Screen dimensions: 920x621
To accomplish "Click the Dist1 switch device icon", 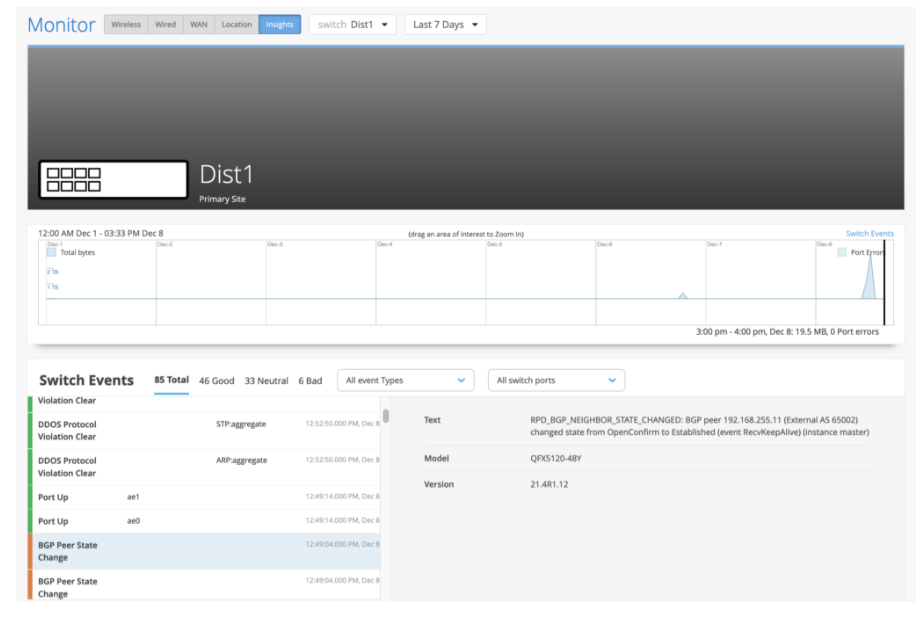I will [x=113, y=180].
